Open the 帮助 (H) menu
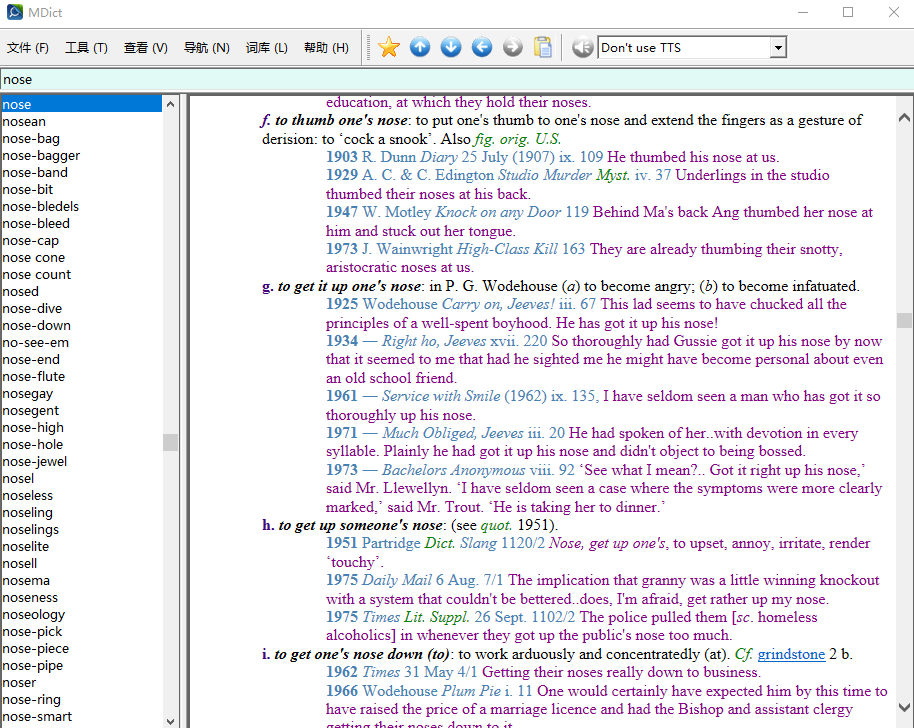 tap(326, 48)
